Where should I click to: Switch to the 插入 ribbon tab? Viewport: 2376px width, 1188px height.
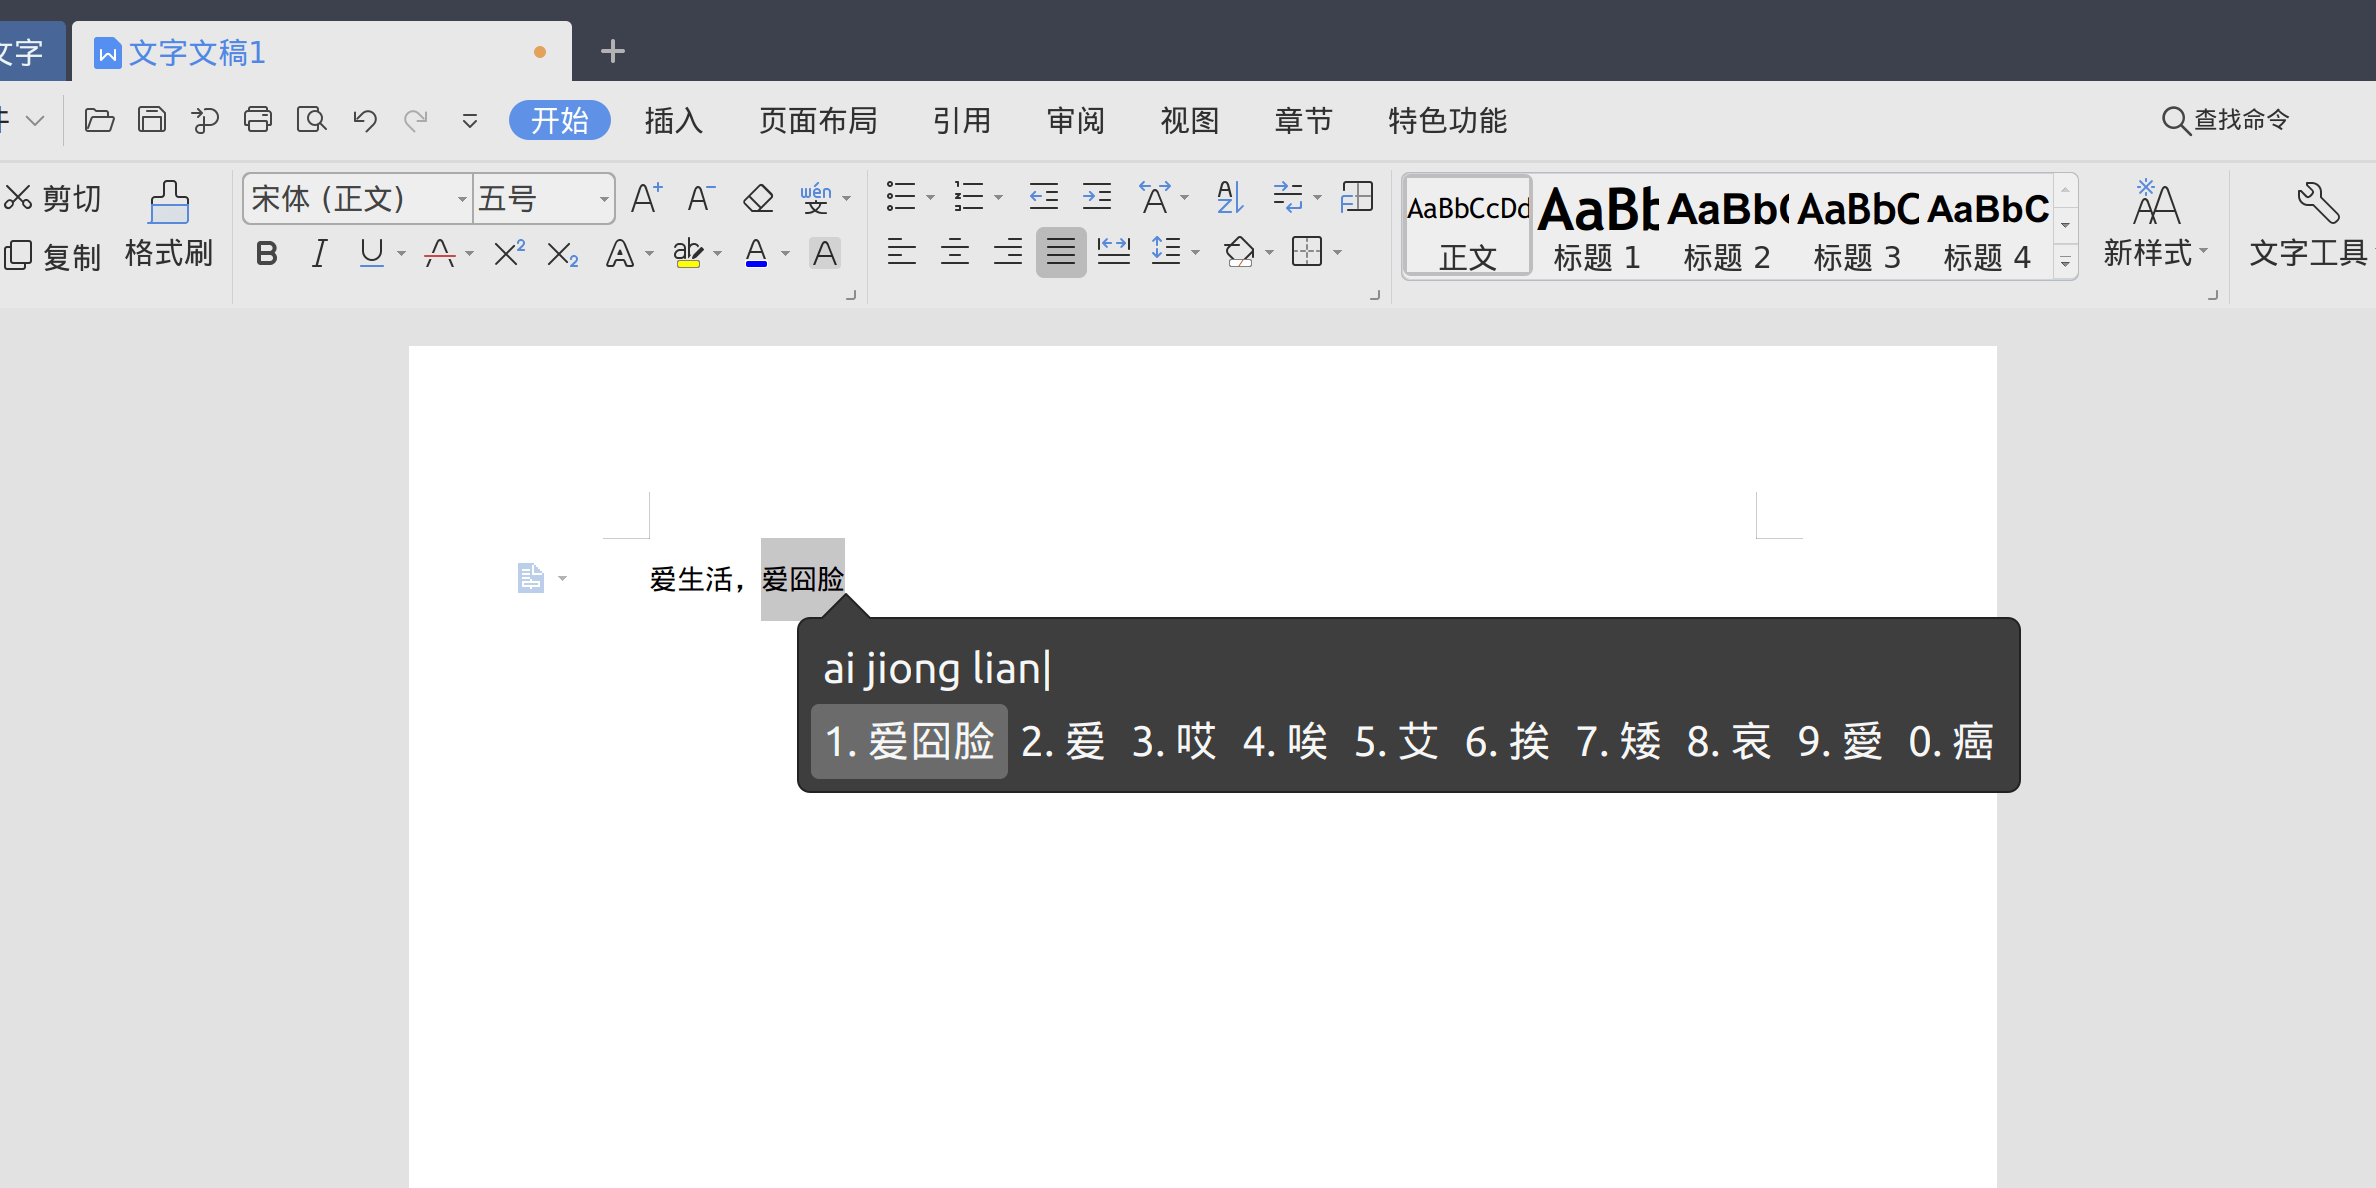673,120
